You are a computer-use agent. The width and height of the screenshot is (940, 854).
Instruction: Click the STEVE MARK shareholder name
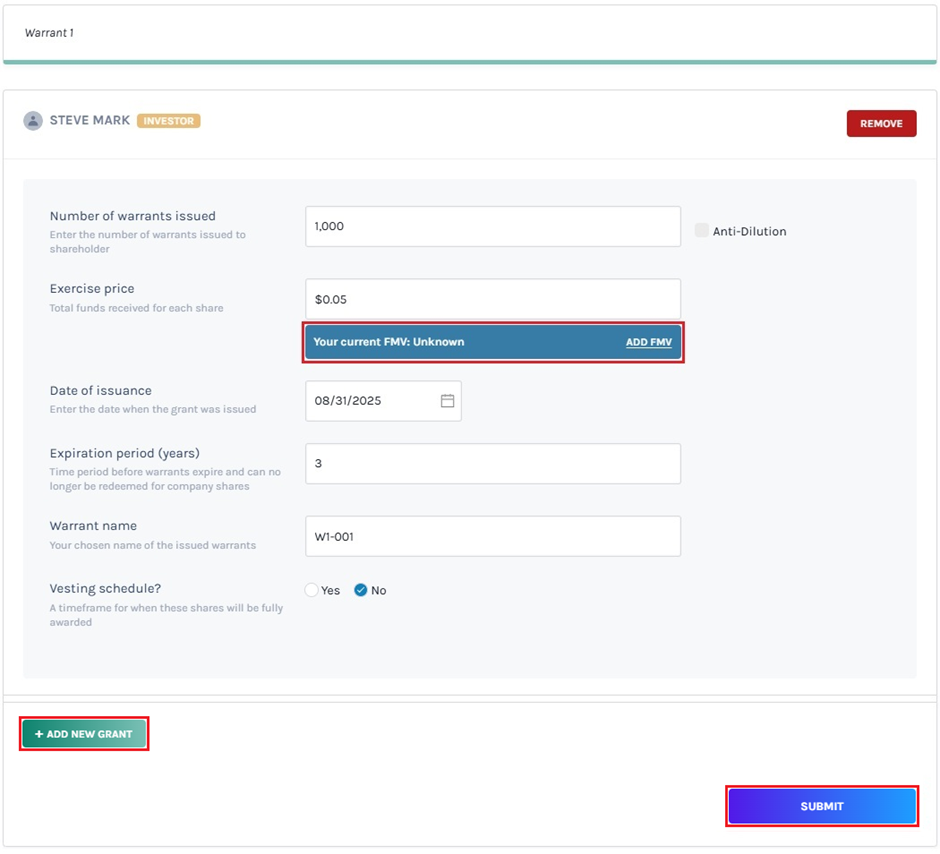pos(90,121)
